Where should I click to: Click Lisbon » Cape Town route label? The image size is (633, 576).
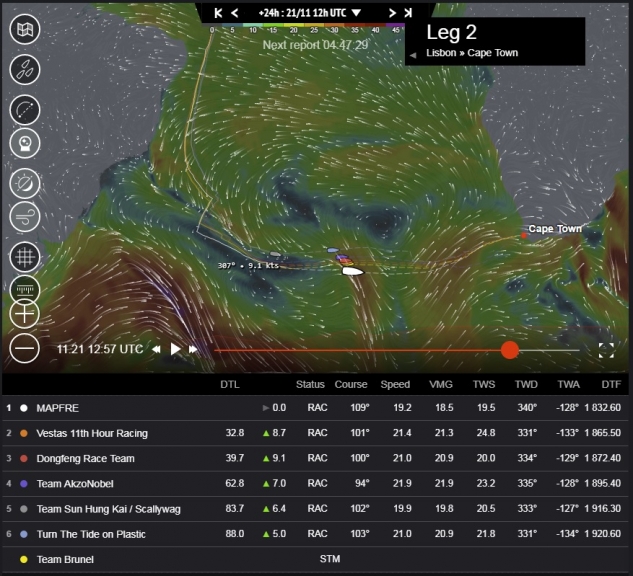click(472, 53)
